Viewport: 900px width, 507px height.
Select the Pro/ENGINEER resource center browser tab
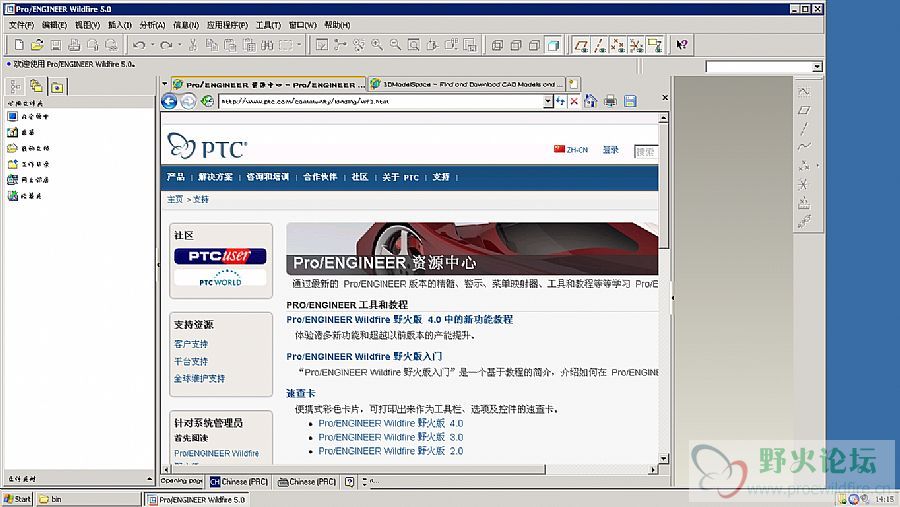269,84
